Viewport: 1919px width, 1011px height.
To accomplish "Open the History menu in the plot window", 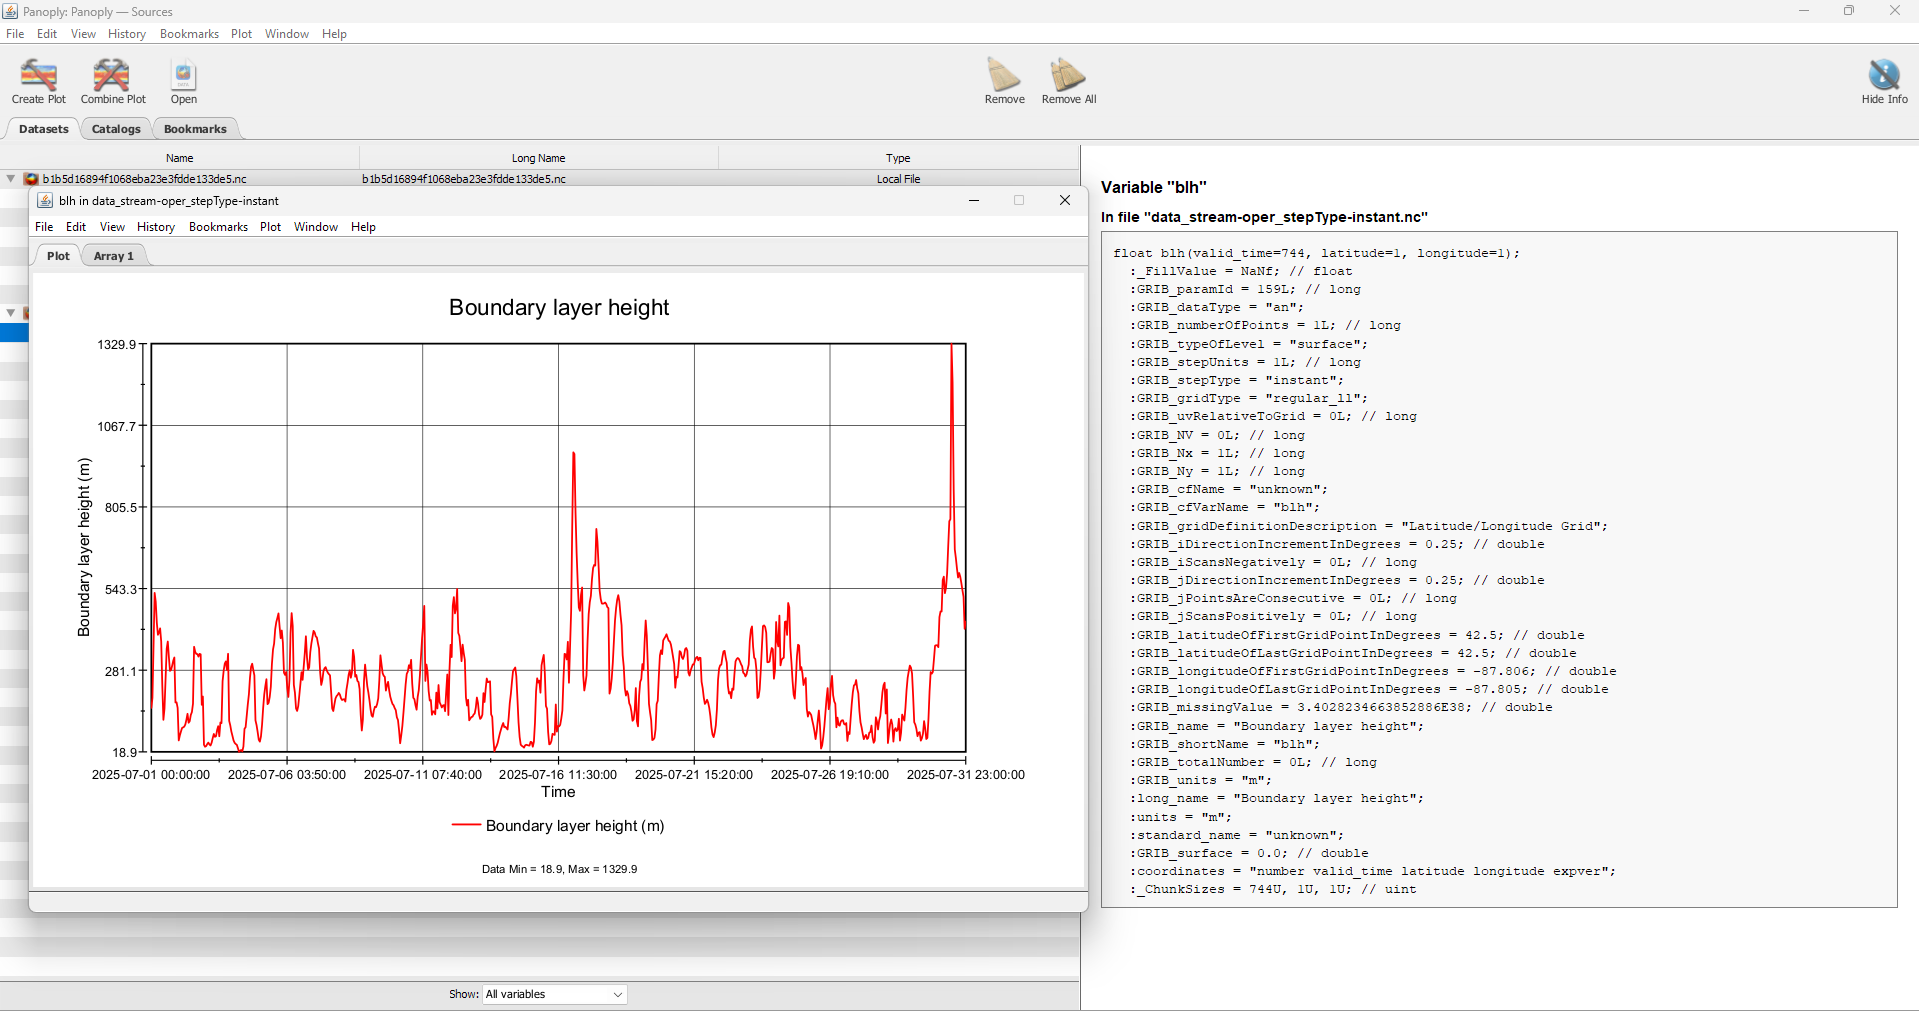I will pos(156,227).
